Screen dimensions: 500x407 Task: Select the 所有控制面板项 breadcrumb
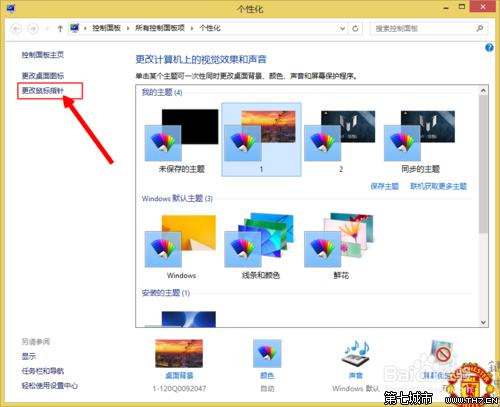coord(160,28)
